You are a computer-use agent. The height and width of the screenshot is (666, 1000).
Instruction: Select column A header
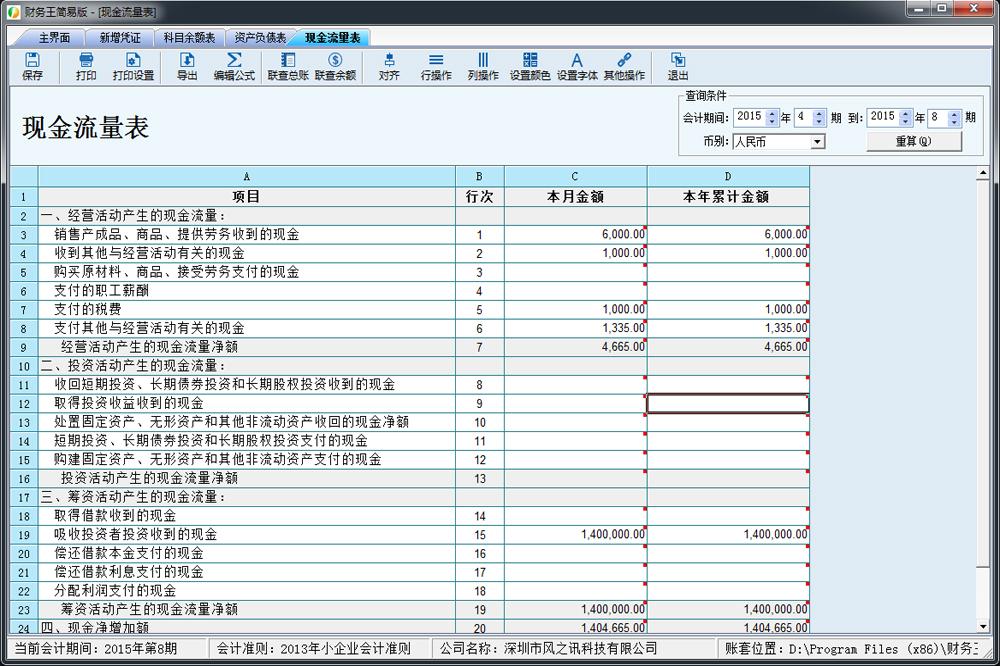point(247,177)
